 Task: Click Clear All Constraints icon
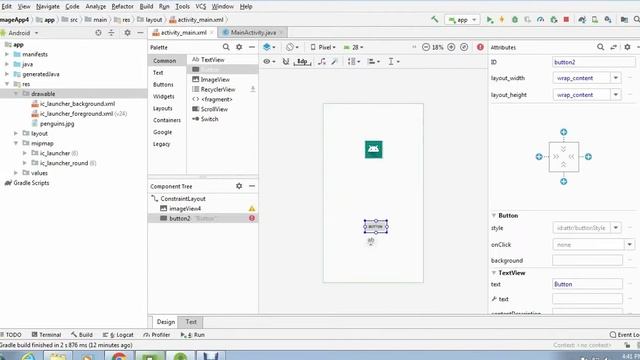tap(322, 62)
